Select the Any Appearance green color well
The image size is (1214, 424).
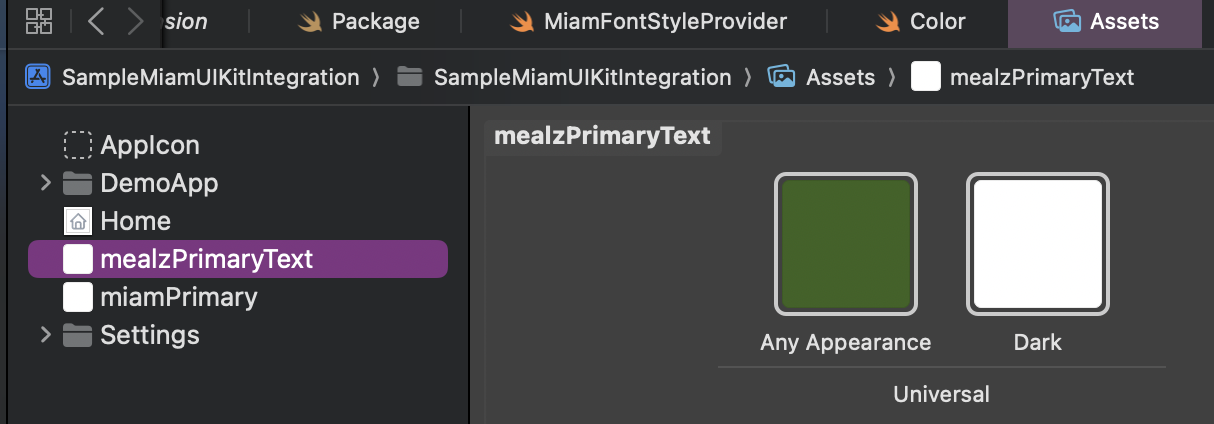(845, 244)
